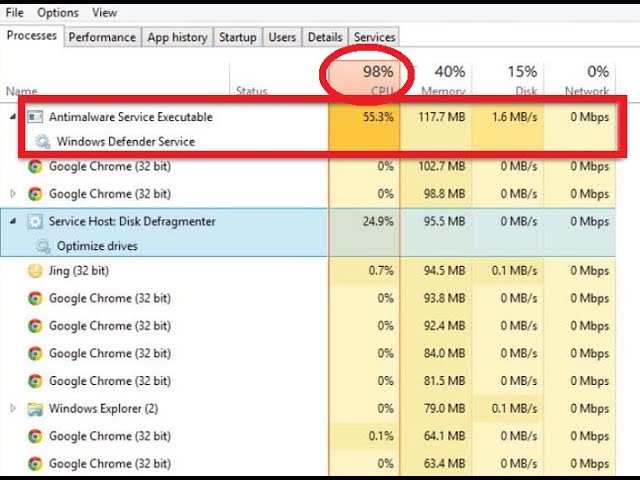This screenshot has height=480, width=640.
Task: Expand the Google Chrome 98.8 MB group
Action: [13, 193]
